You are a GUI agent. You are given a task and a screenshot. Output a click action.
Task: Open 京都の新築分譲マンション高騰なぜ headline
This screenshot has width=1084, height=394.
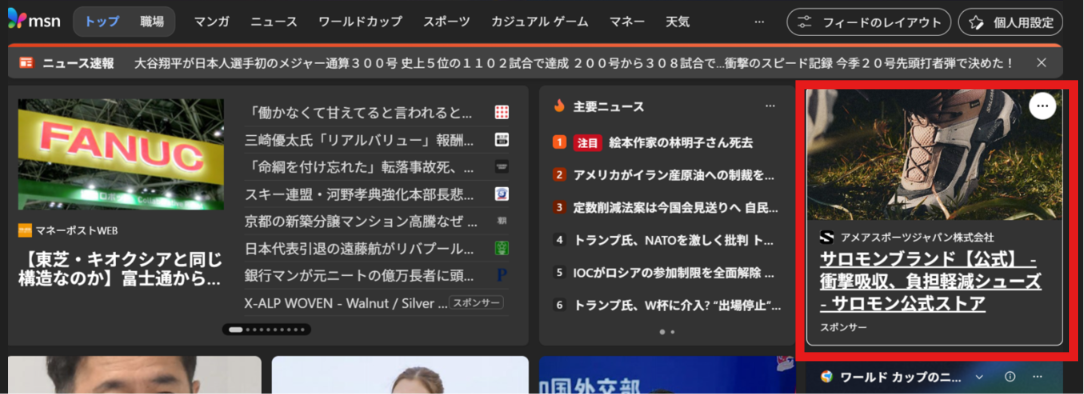pos(361,221)
